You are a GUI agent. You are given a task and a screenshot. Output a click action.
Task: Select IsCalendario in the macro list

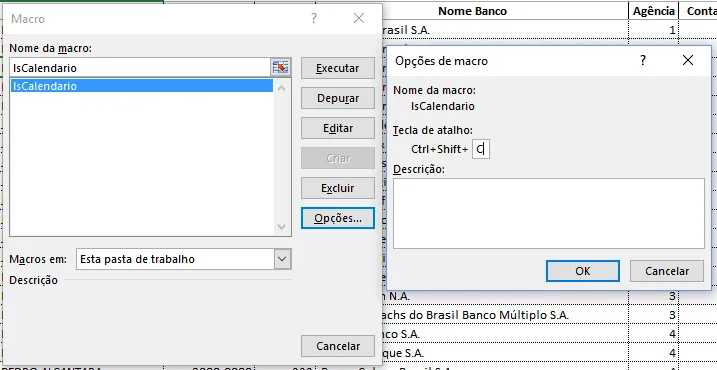pos(142,86)
